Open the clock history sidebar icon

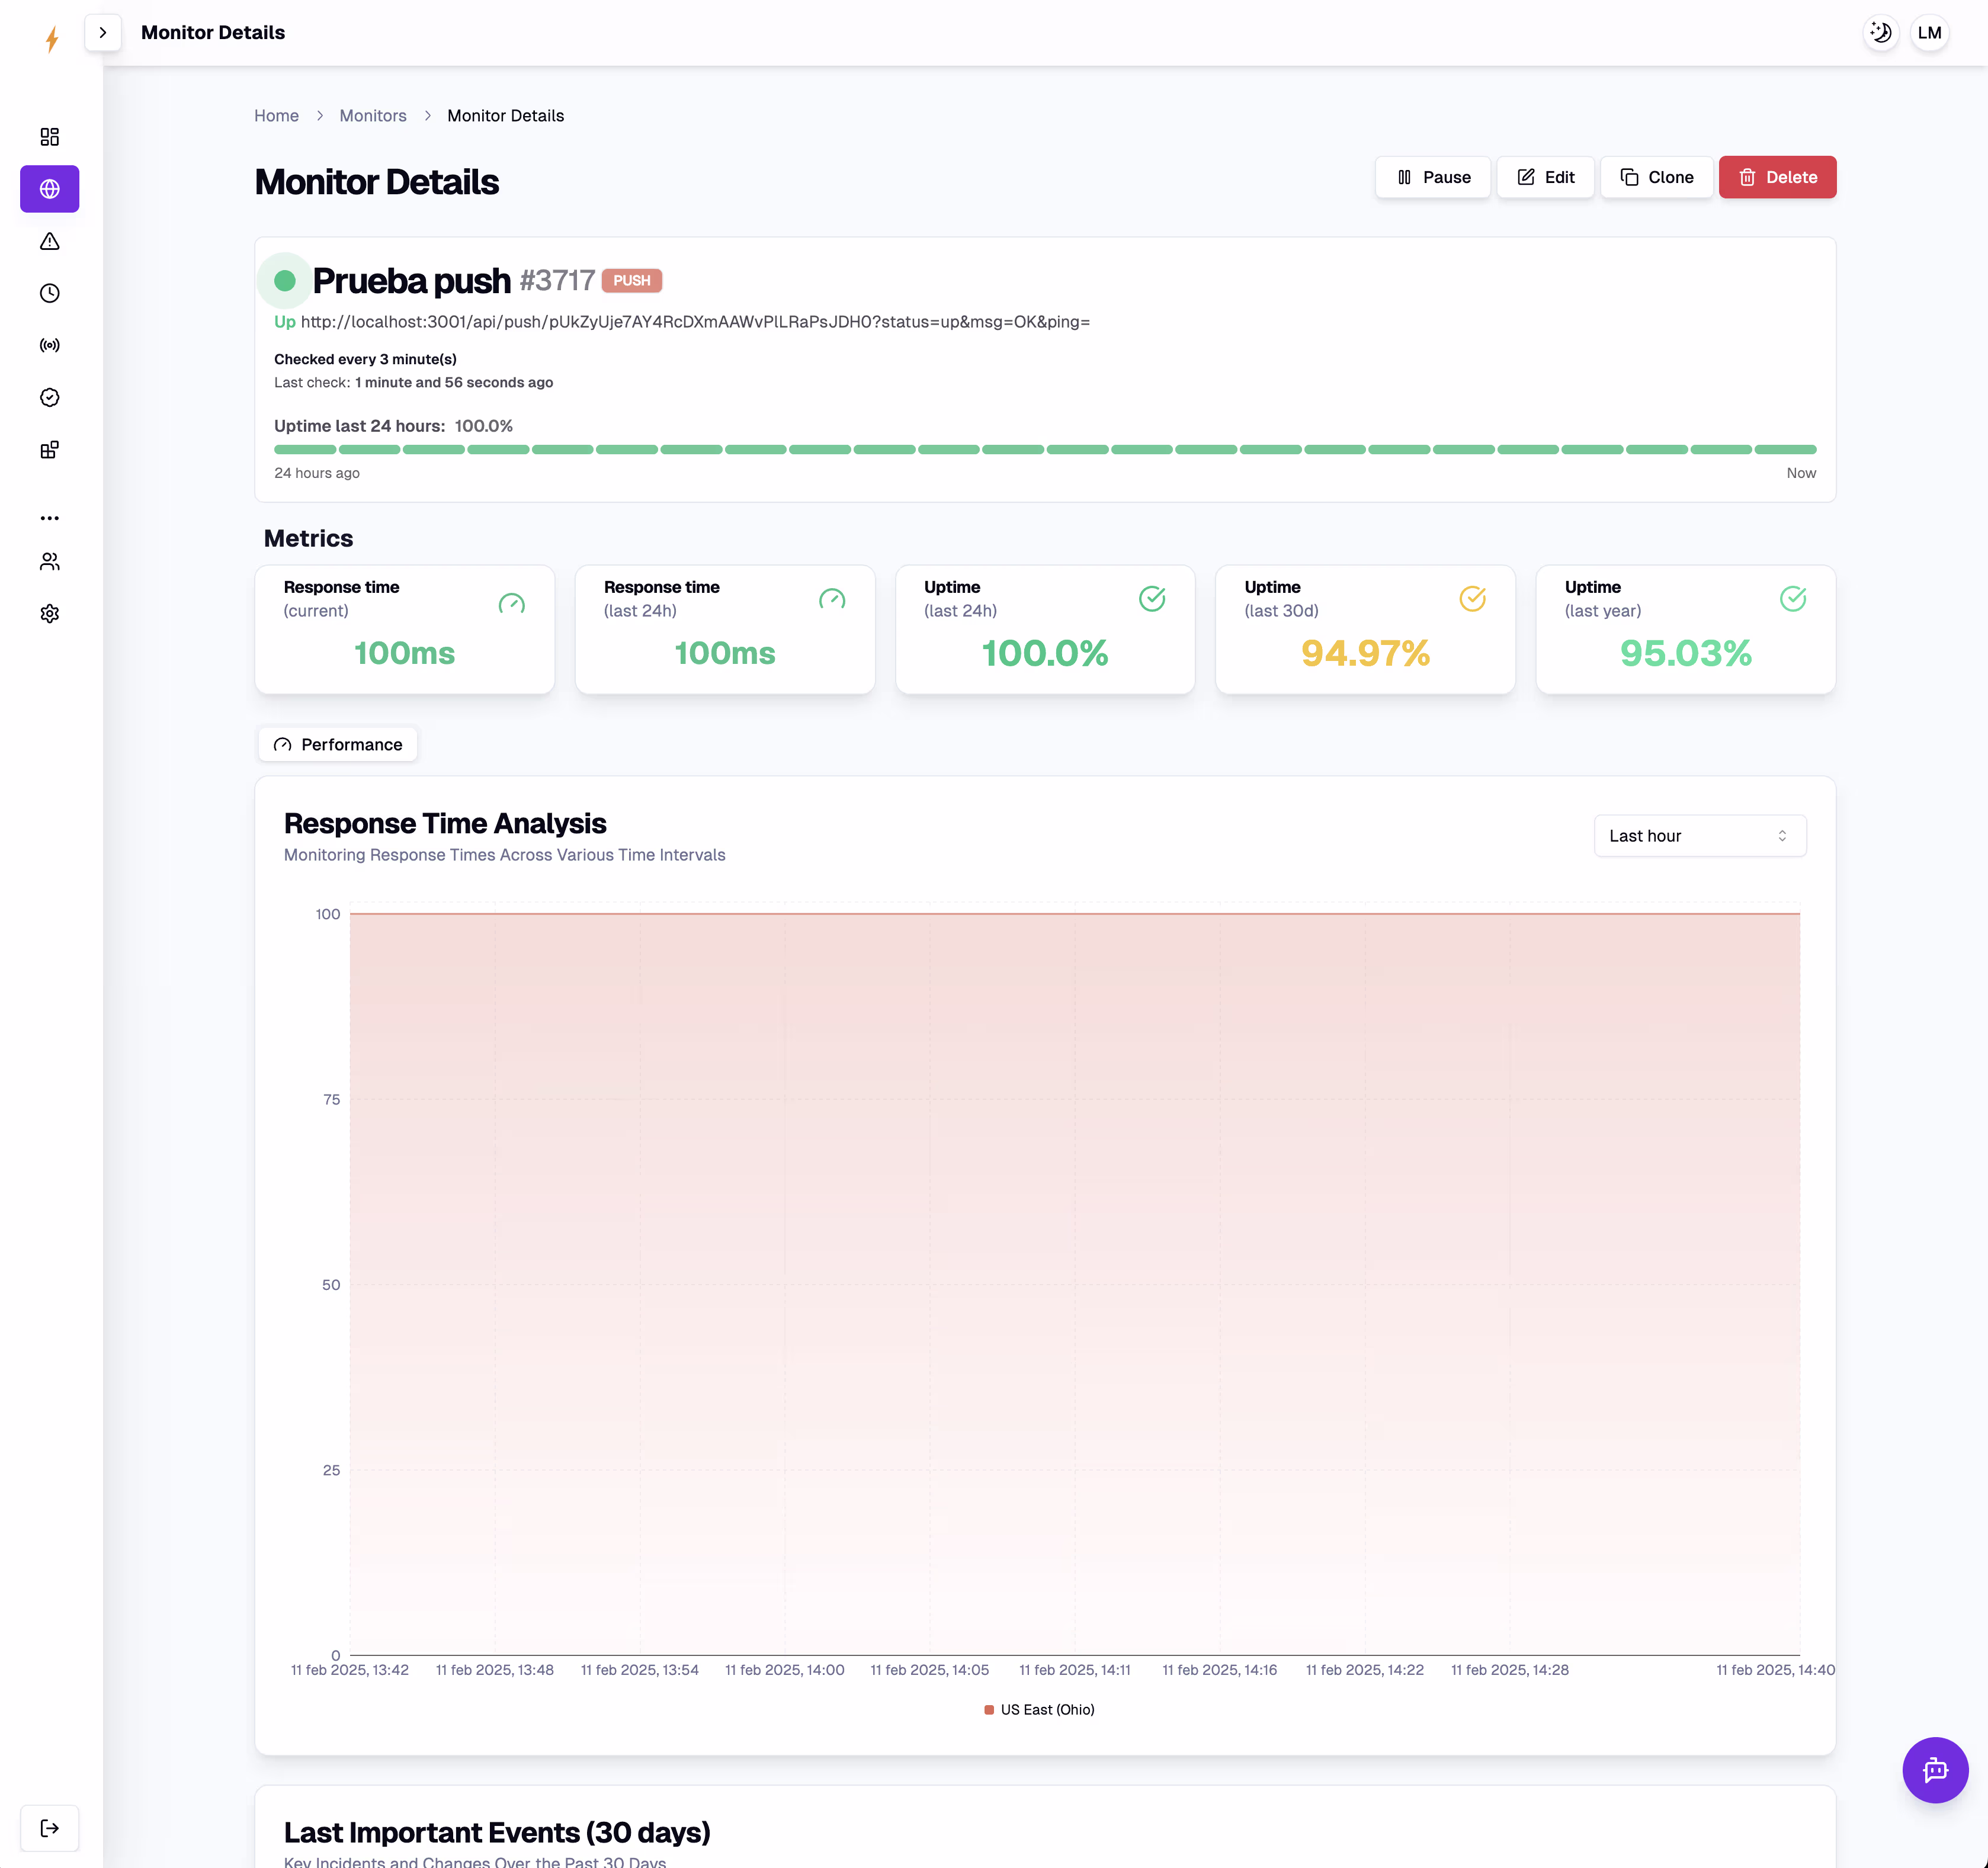click(x=49, y=293)
